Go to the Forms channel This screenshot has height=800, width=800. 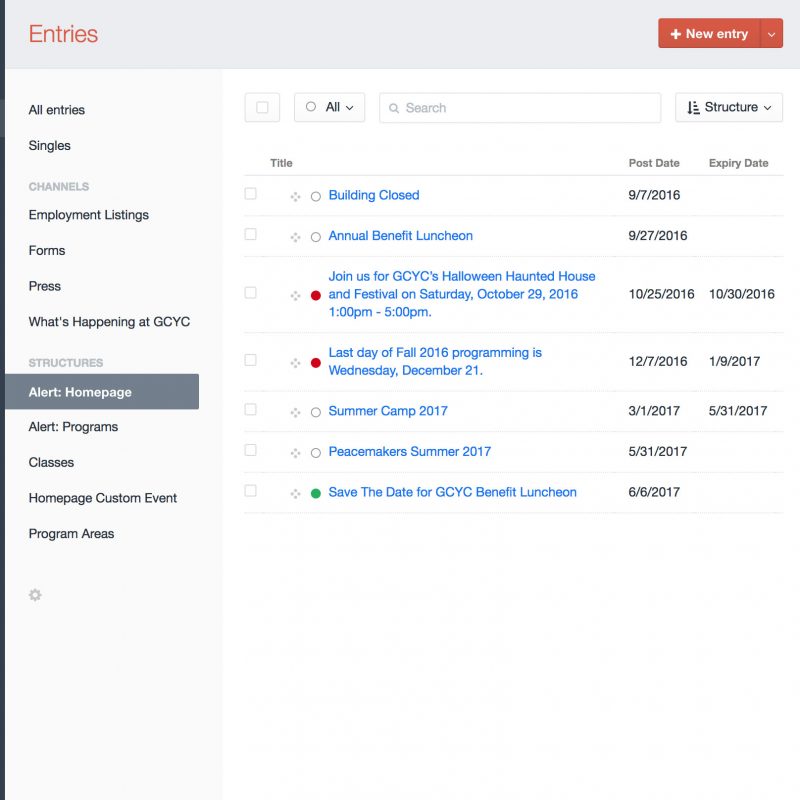click(x=47, y=251)
